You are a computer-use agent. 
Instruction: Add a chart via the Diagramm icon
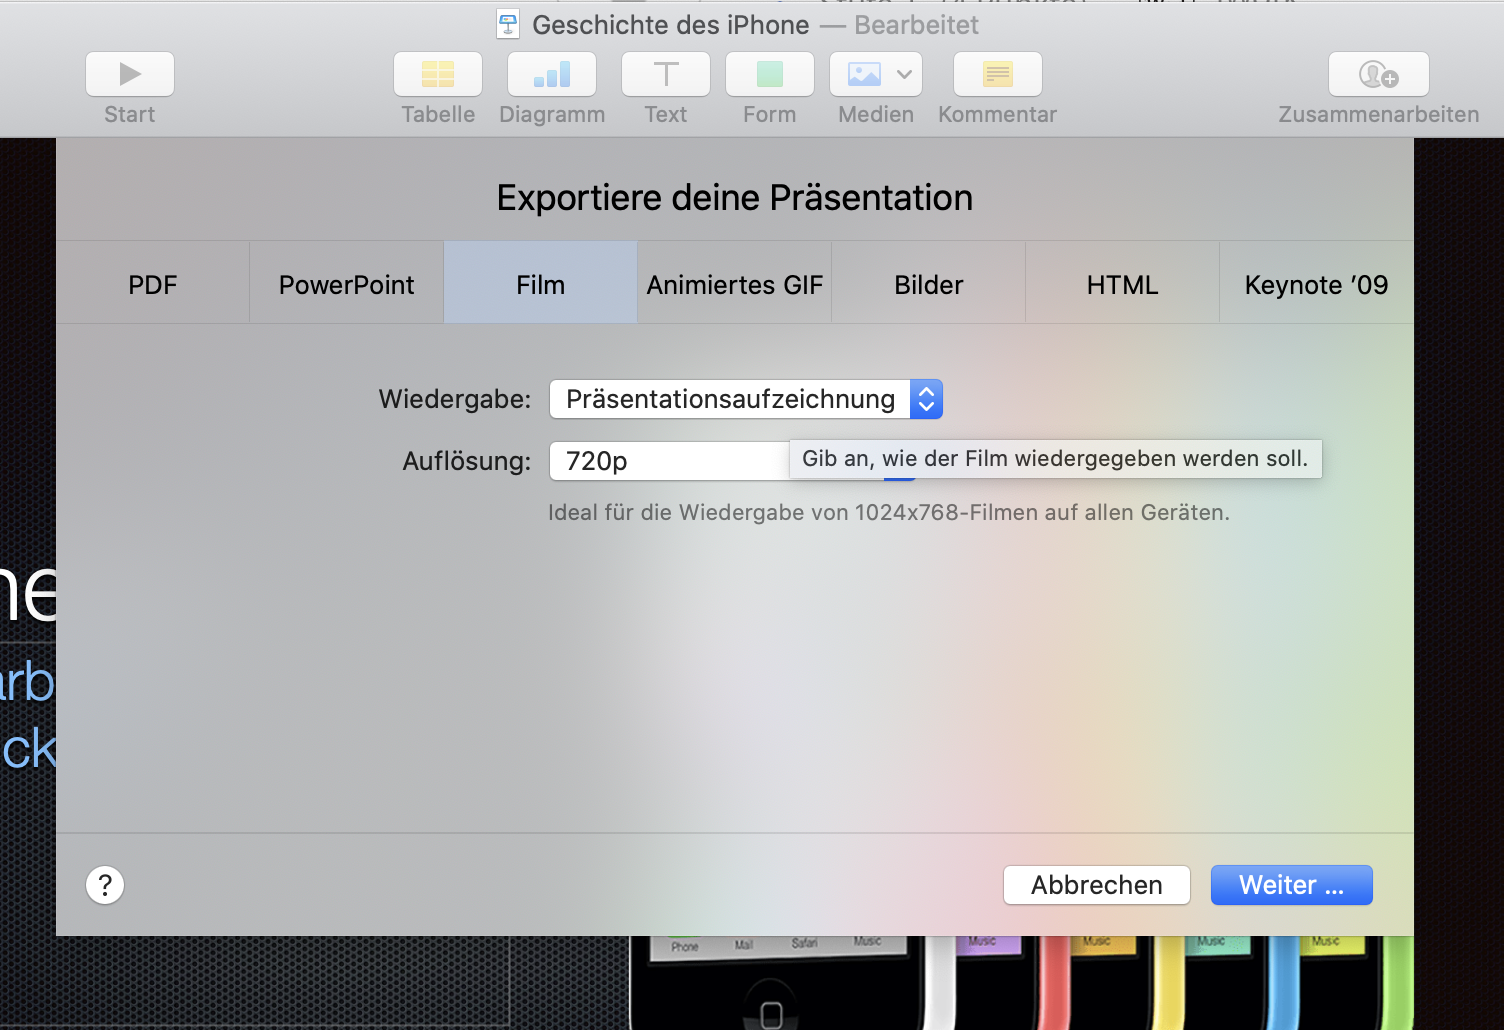click(x=552, y=74)
